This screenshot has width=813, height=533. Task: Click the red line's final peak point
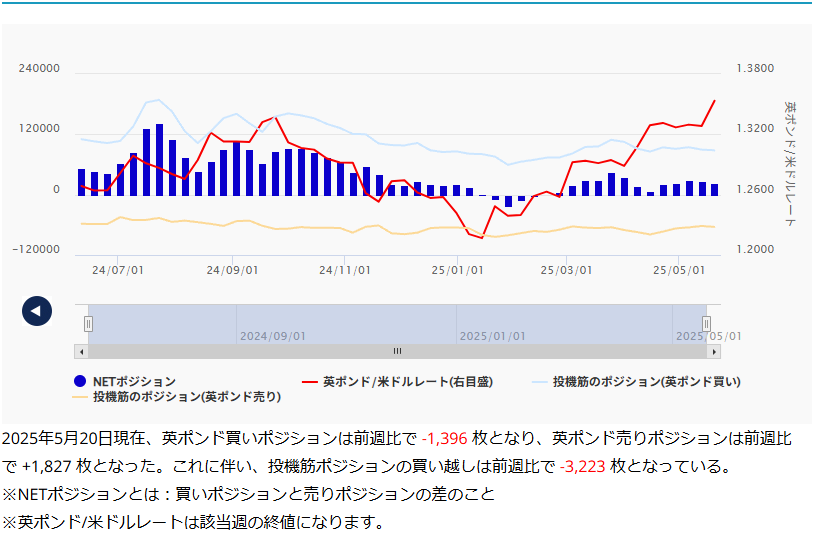pyautogui.click(x=714, y=100)
